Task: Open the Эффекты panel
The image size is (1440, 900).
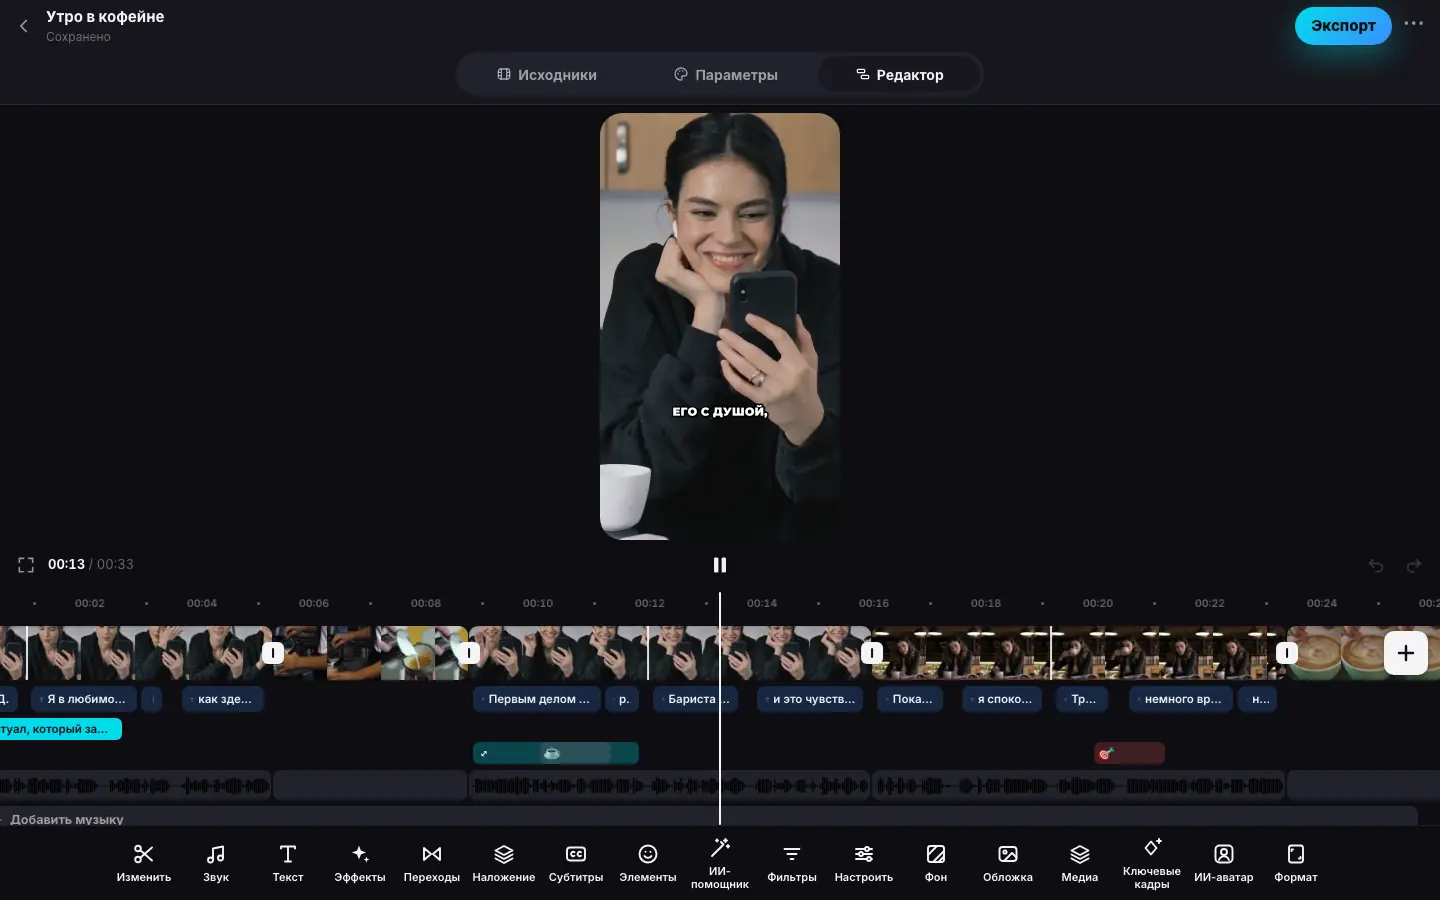Action: click(360, 863)
